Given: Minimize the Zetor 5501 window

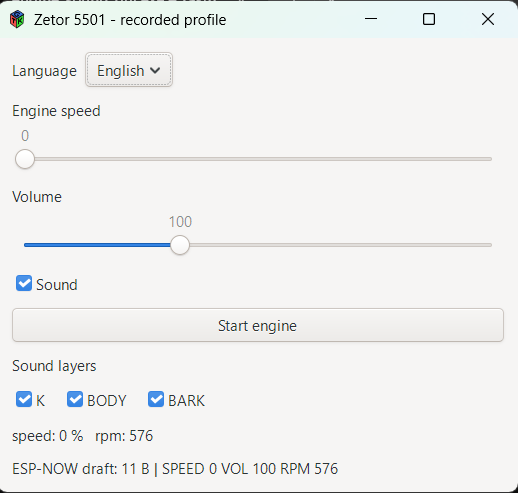Looking at the screenshot, I should pyautogui.click(x=371, y=19).
